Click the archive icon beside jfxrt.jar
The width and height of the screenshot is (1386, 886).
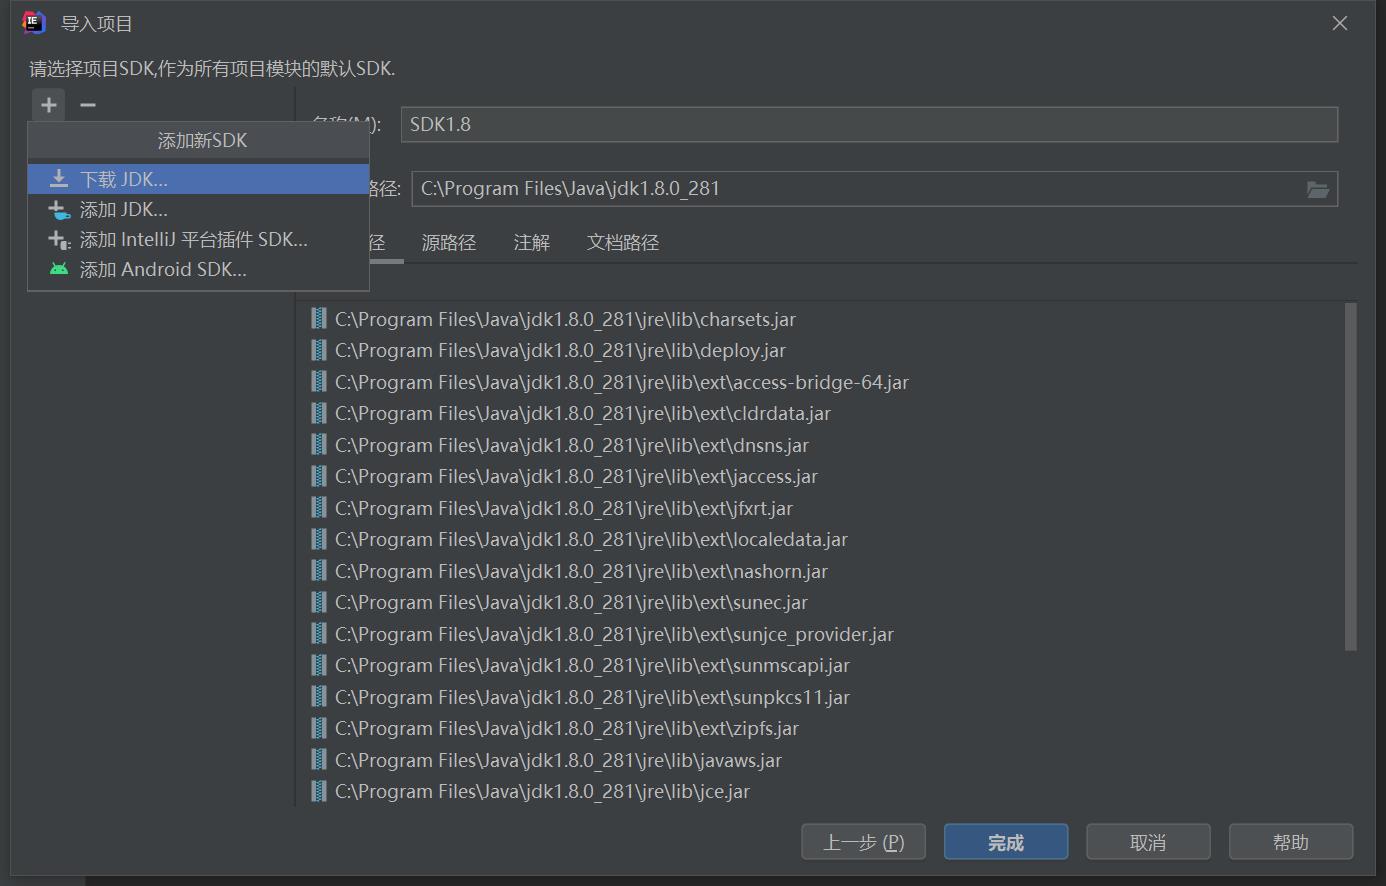pyautogui.click(x=319, y=508)
